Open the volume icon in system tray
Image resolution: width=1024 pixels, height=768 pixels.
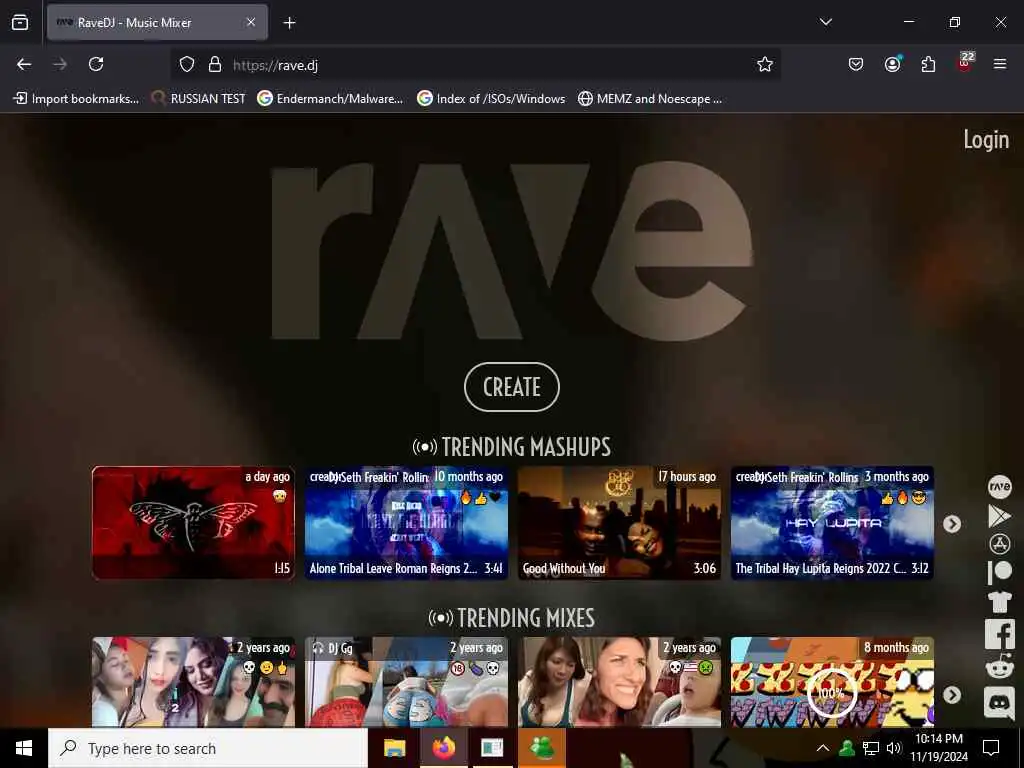[x=893, y=748]
